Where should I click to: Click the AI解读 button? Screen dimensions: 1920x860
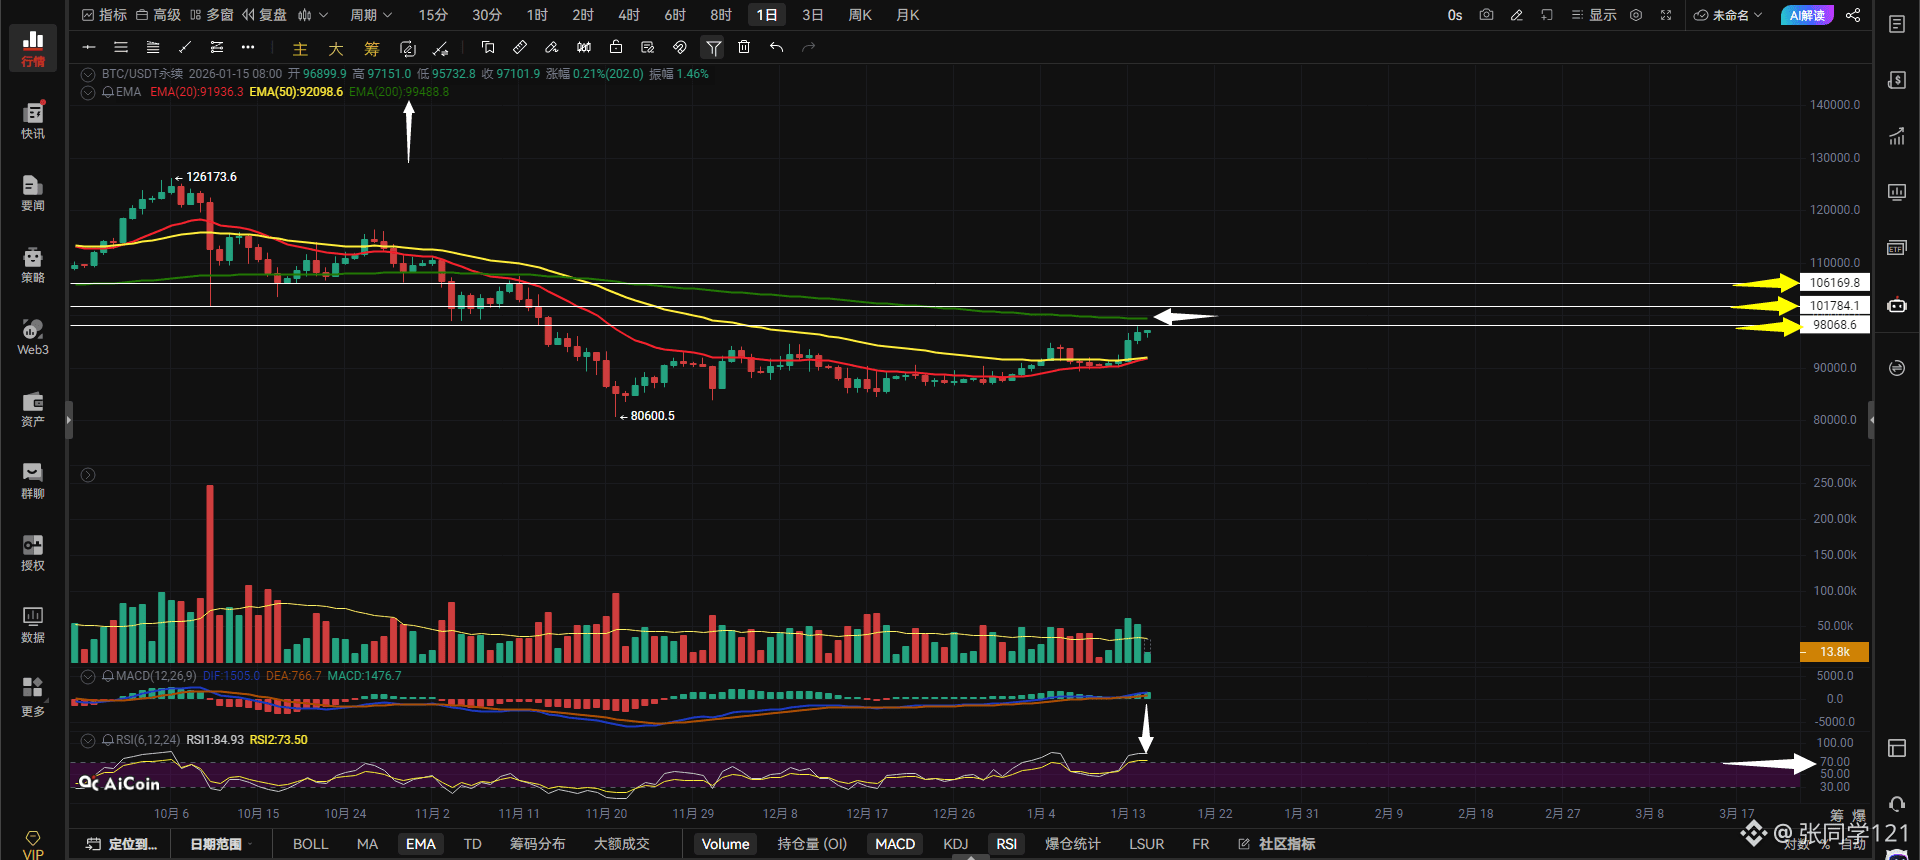[1807, 15]
